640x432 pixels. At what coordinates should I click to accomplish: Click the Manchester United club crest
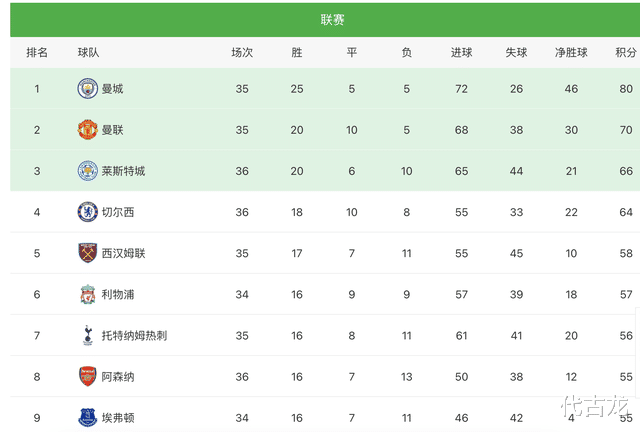pyautogui.click(x=88, y=130)
